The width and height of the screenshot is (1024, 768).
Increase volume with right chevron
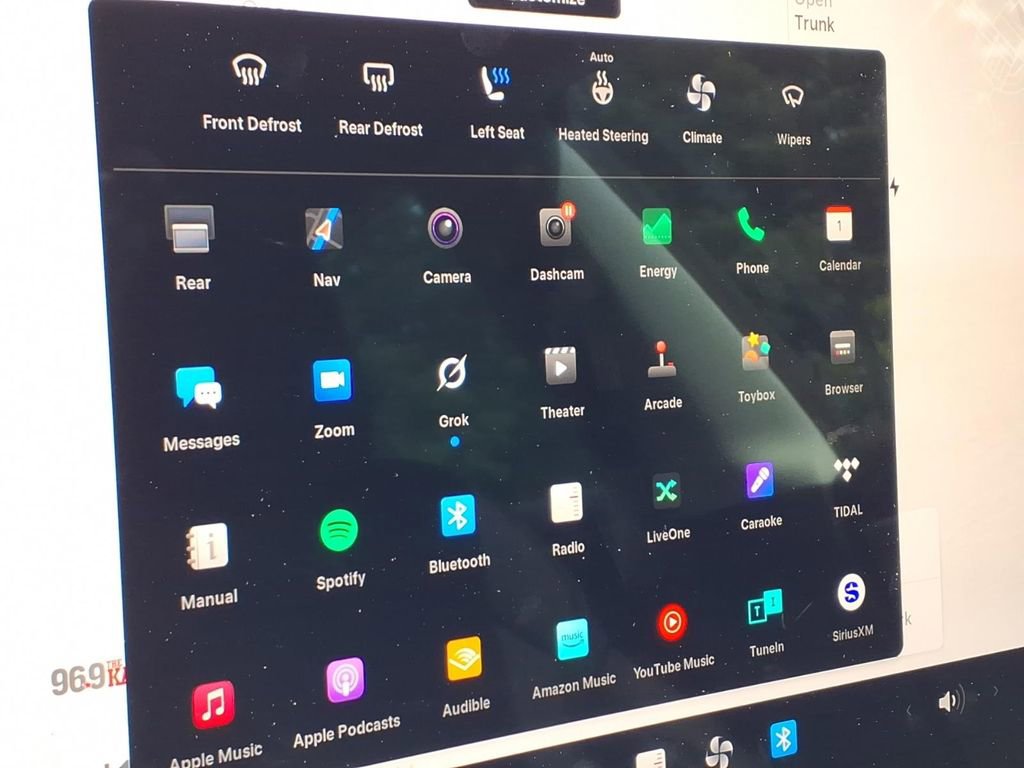[x=995, y=691]
